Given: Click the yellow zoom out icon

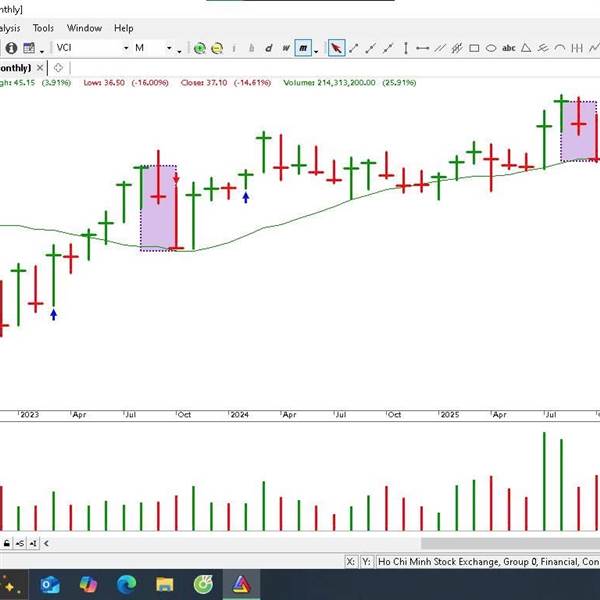Looking at the screenshot, I should (217, 48).
